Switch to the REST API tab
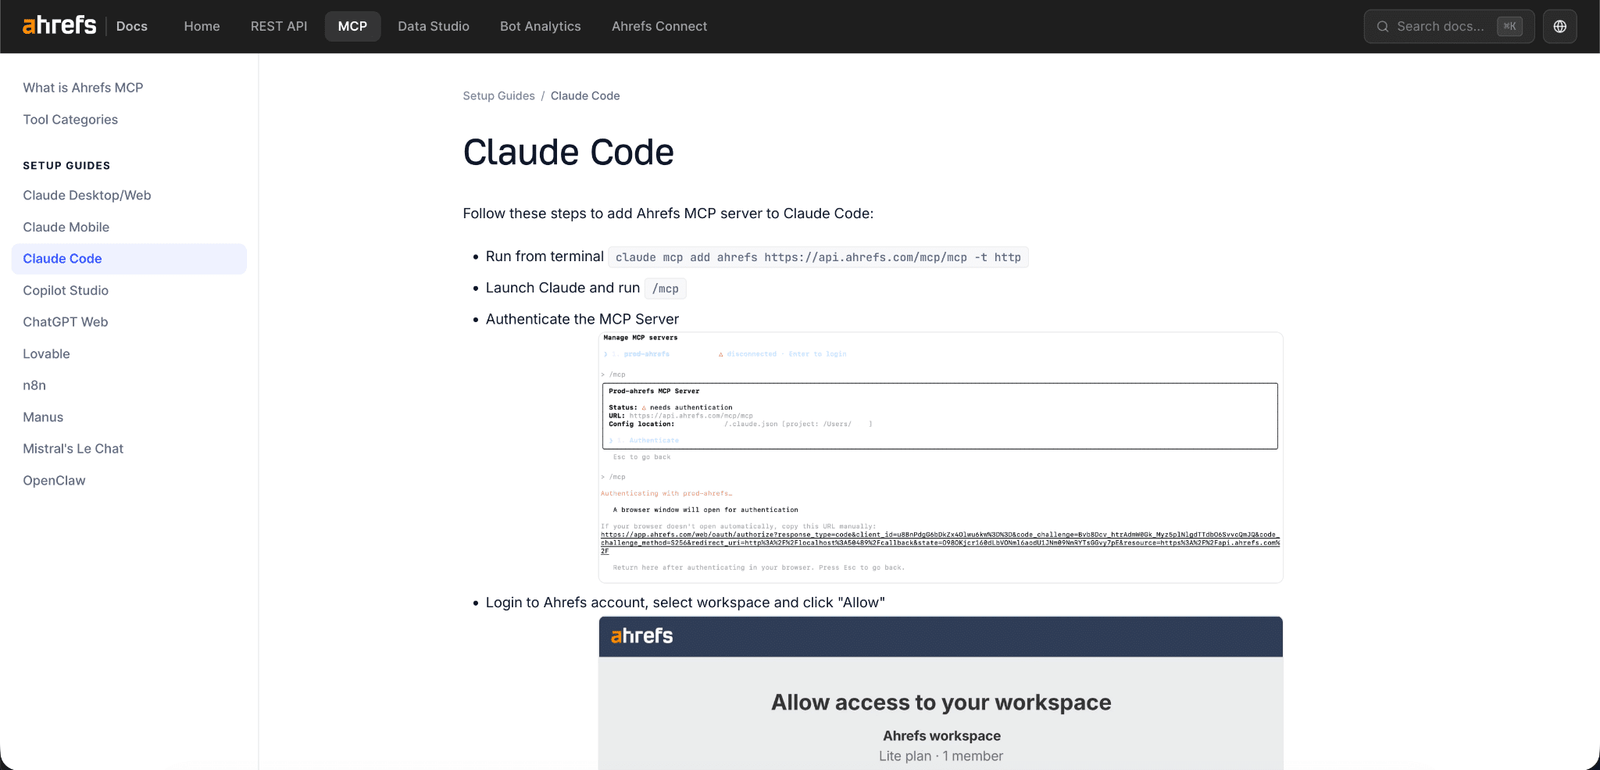 [279, 26]
